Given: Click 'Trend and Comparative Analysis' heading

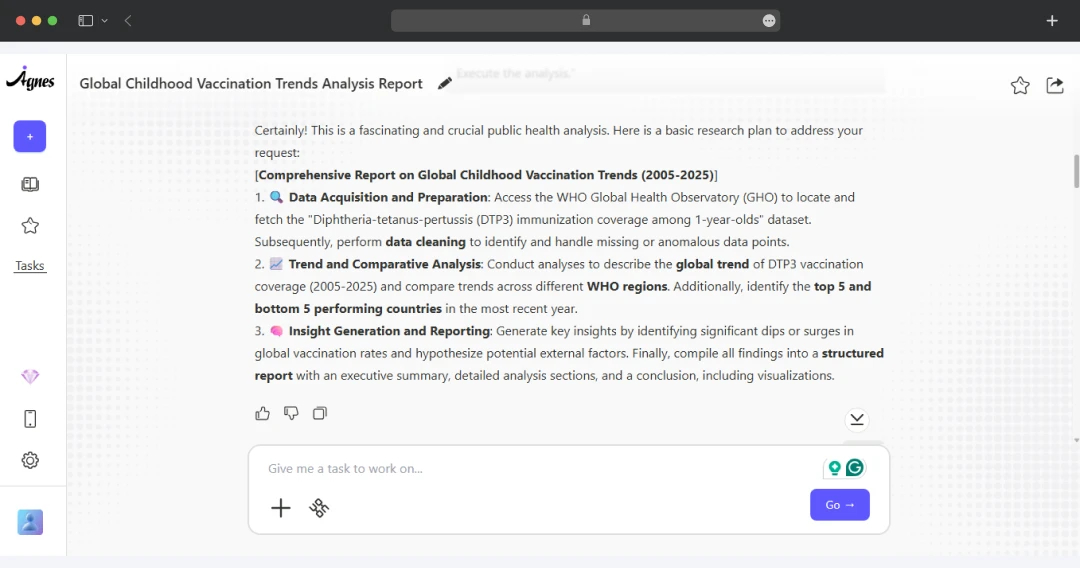Looking at the screenshot, I should tap(384, 264).
